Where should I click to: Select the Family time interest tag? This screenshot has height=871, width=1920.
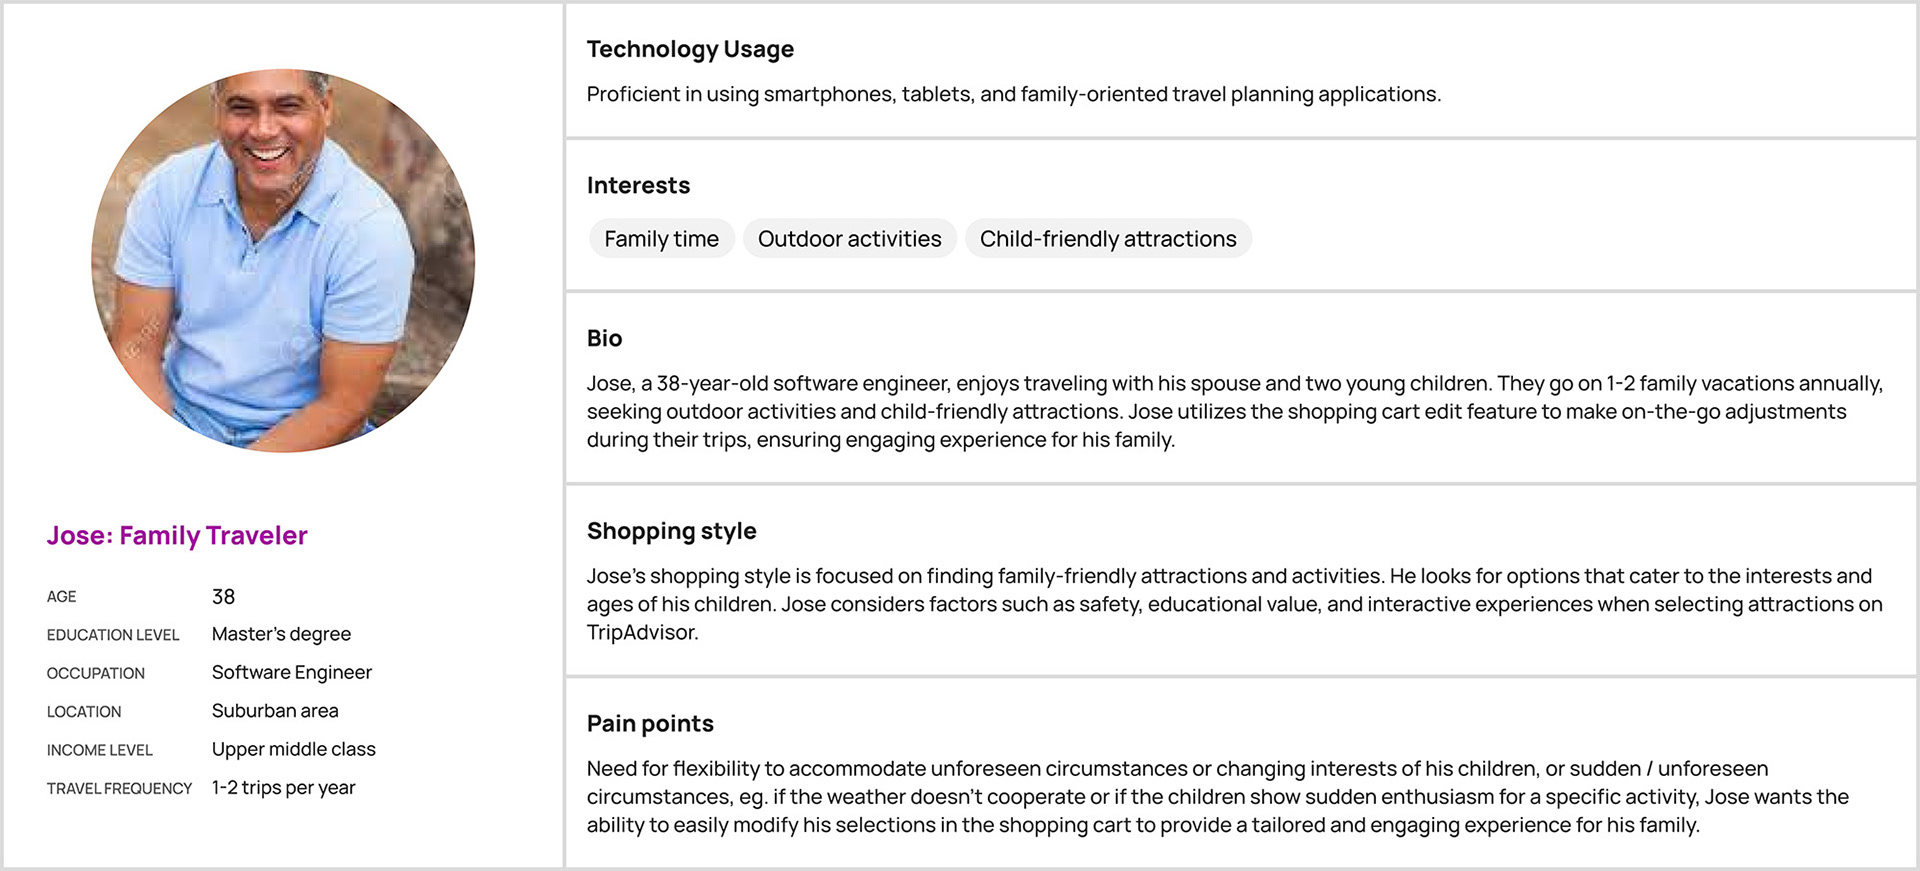662,239
